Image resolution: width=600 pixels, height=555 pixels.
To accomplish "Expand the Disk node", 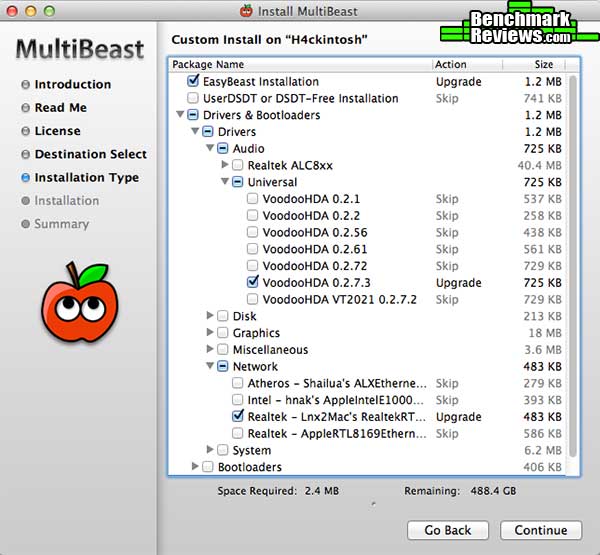I will point(210,315).
